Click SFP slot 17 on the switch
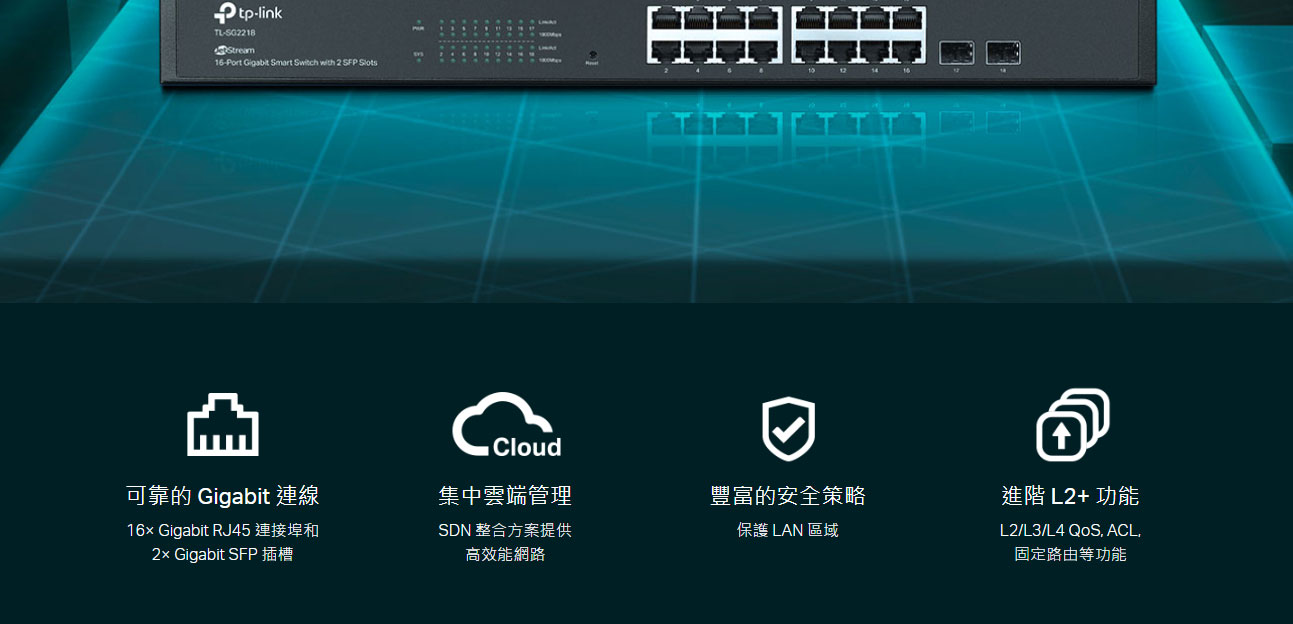 tap(956, 52)
